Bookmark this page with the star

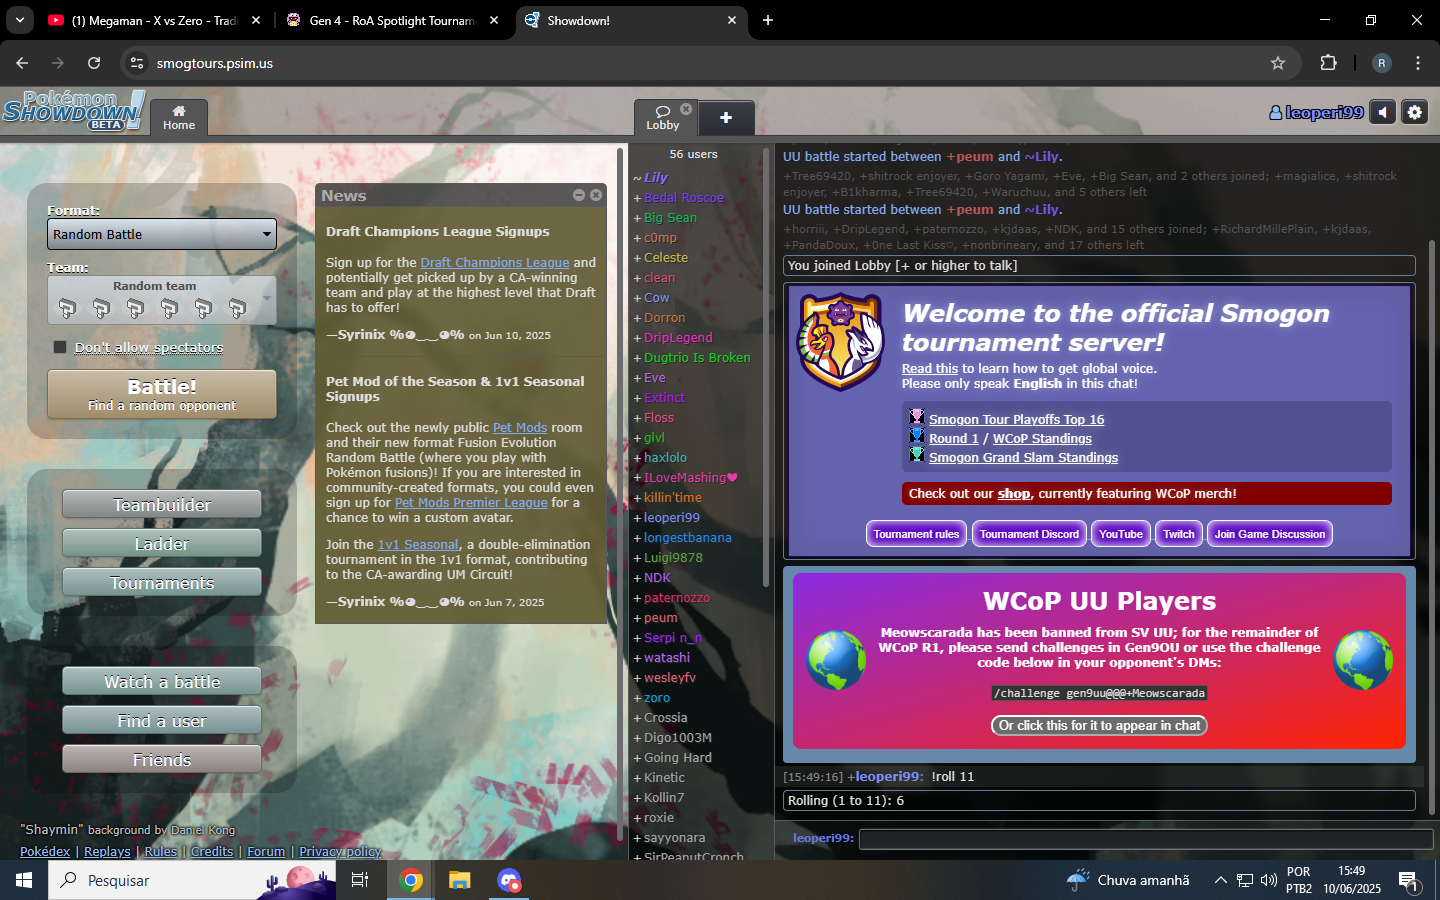tap(1278, 63)
